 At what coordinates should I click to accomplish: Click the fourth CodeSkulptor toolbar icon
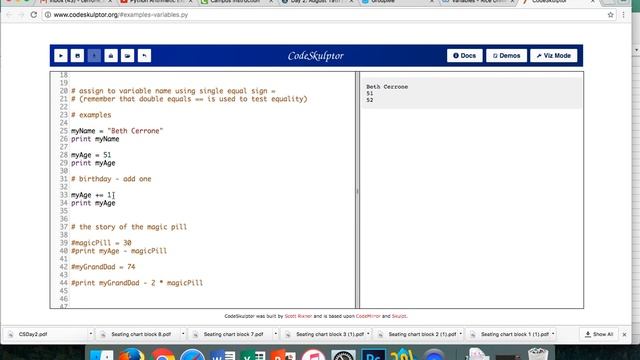111,56
